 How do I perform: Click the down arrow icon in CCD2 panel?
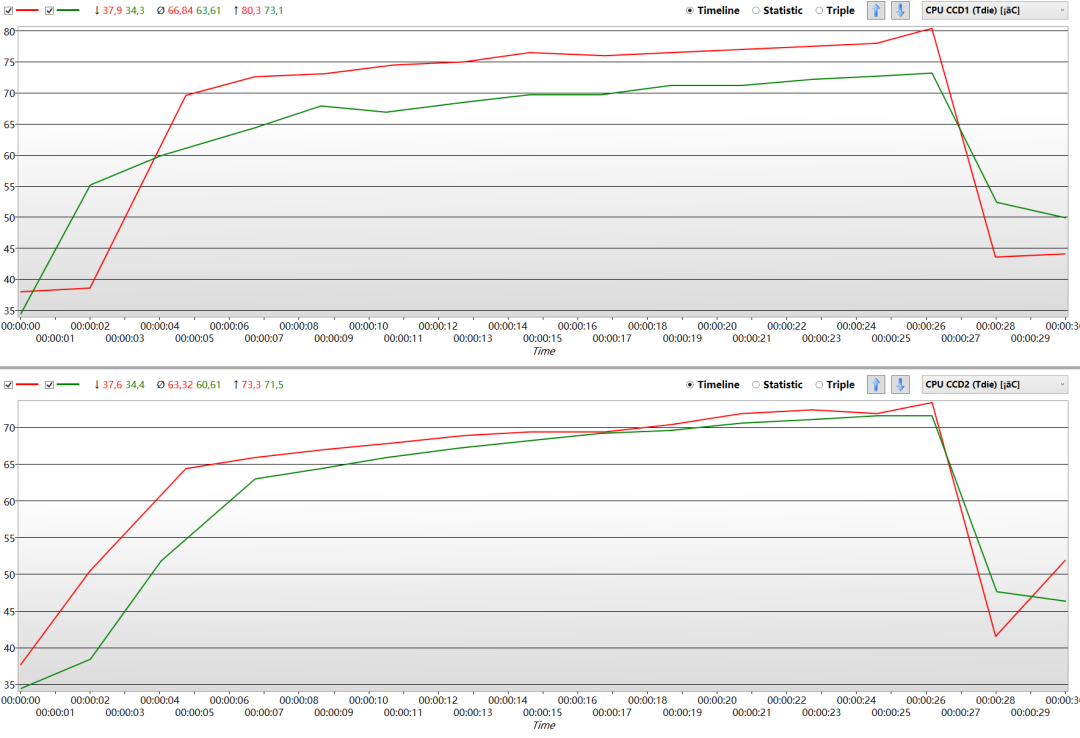900,384
